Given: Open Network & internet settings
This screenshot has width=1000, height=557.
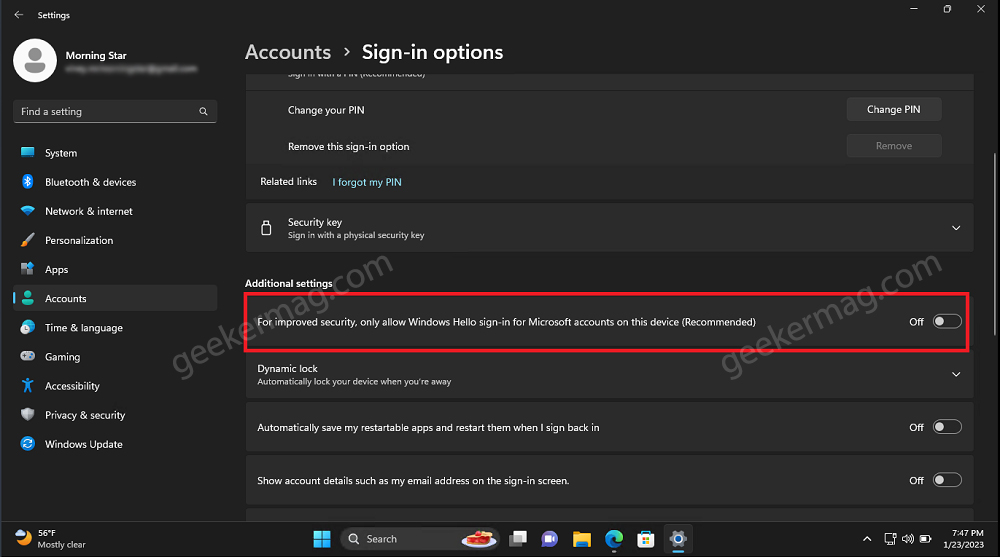Looking at the screenshot, I should (115, 211).
